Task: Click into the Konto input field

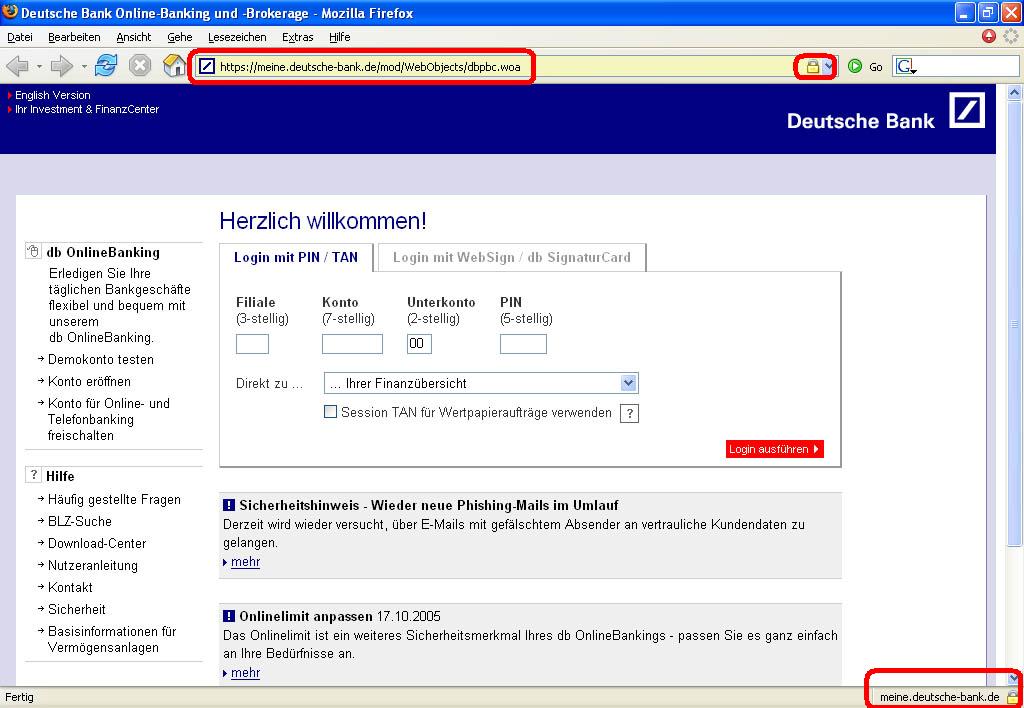Action: click(352, 344)
